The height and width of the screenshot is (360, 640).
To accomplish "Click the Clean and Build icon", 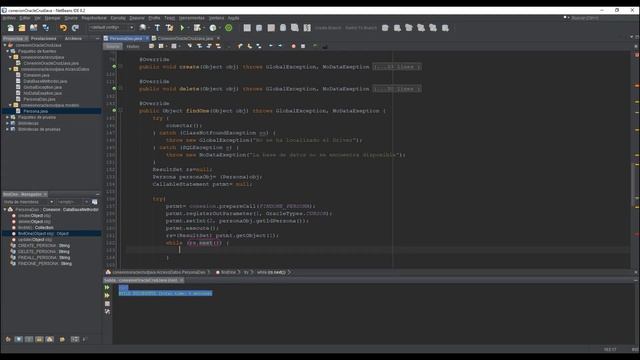I will (169, 28).
